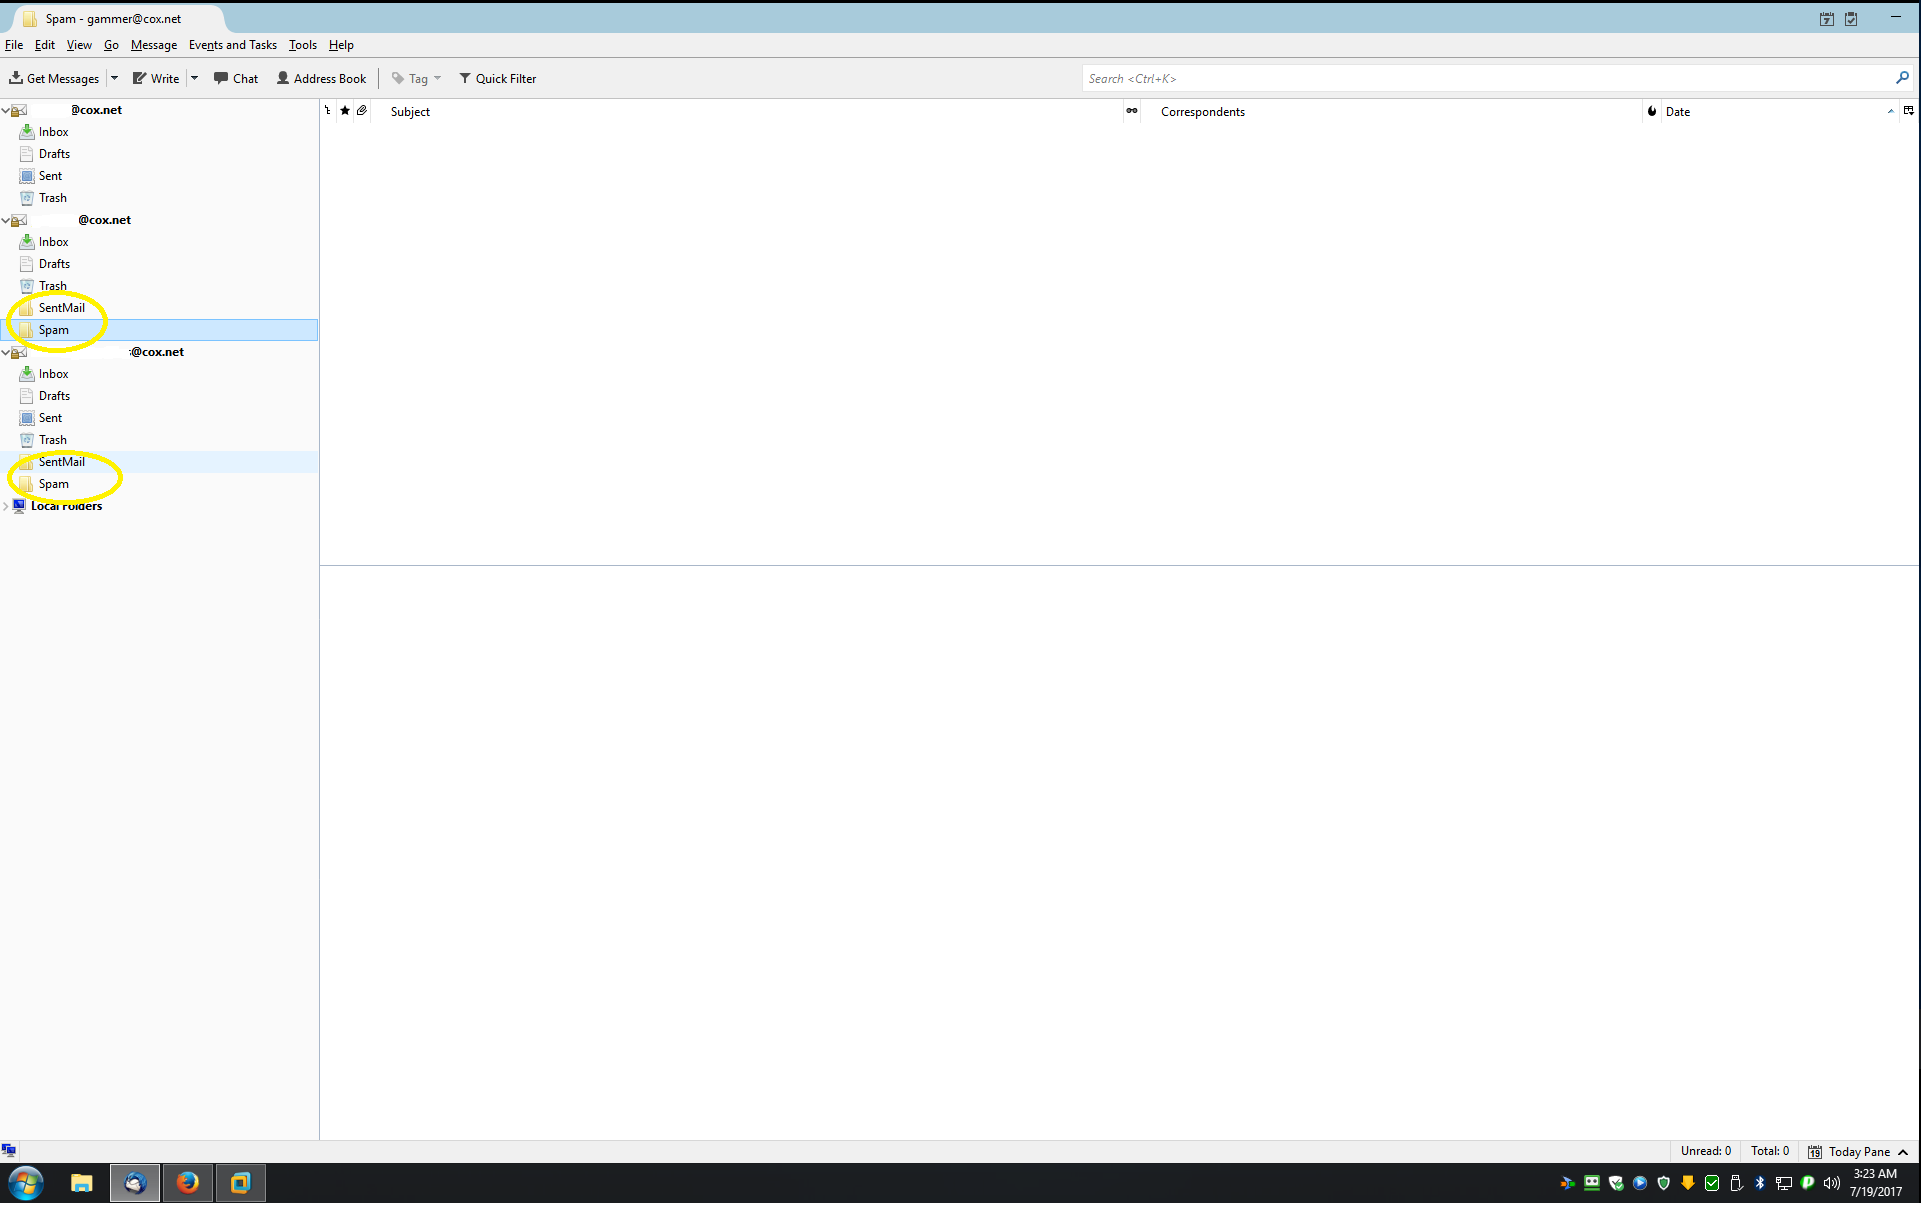Screen dimensions: 1921x1205
Task: Open the Address Book
Action: click(x=321, y=78)
